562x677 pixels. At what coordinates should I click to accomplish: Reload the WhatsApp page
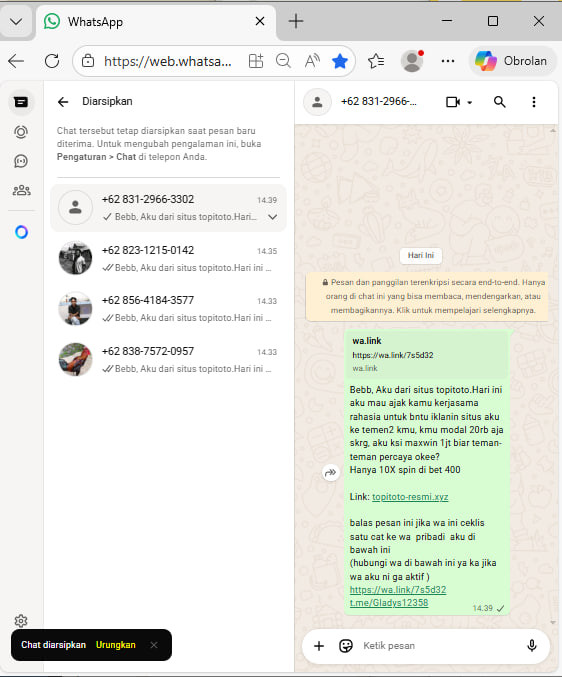point(52,61)
